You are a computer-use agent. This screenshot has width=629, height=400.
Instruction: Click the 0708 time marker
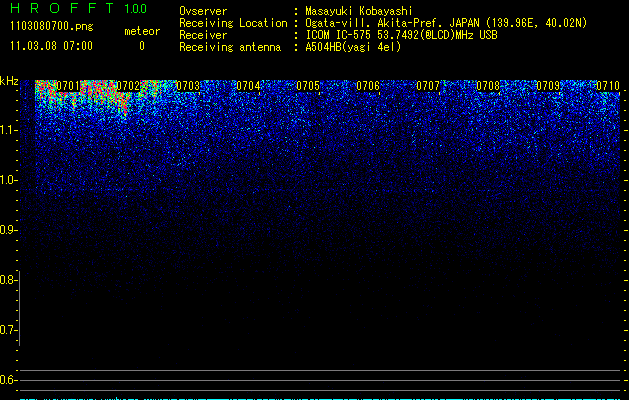click(x=488, y=86)
